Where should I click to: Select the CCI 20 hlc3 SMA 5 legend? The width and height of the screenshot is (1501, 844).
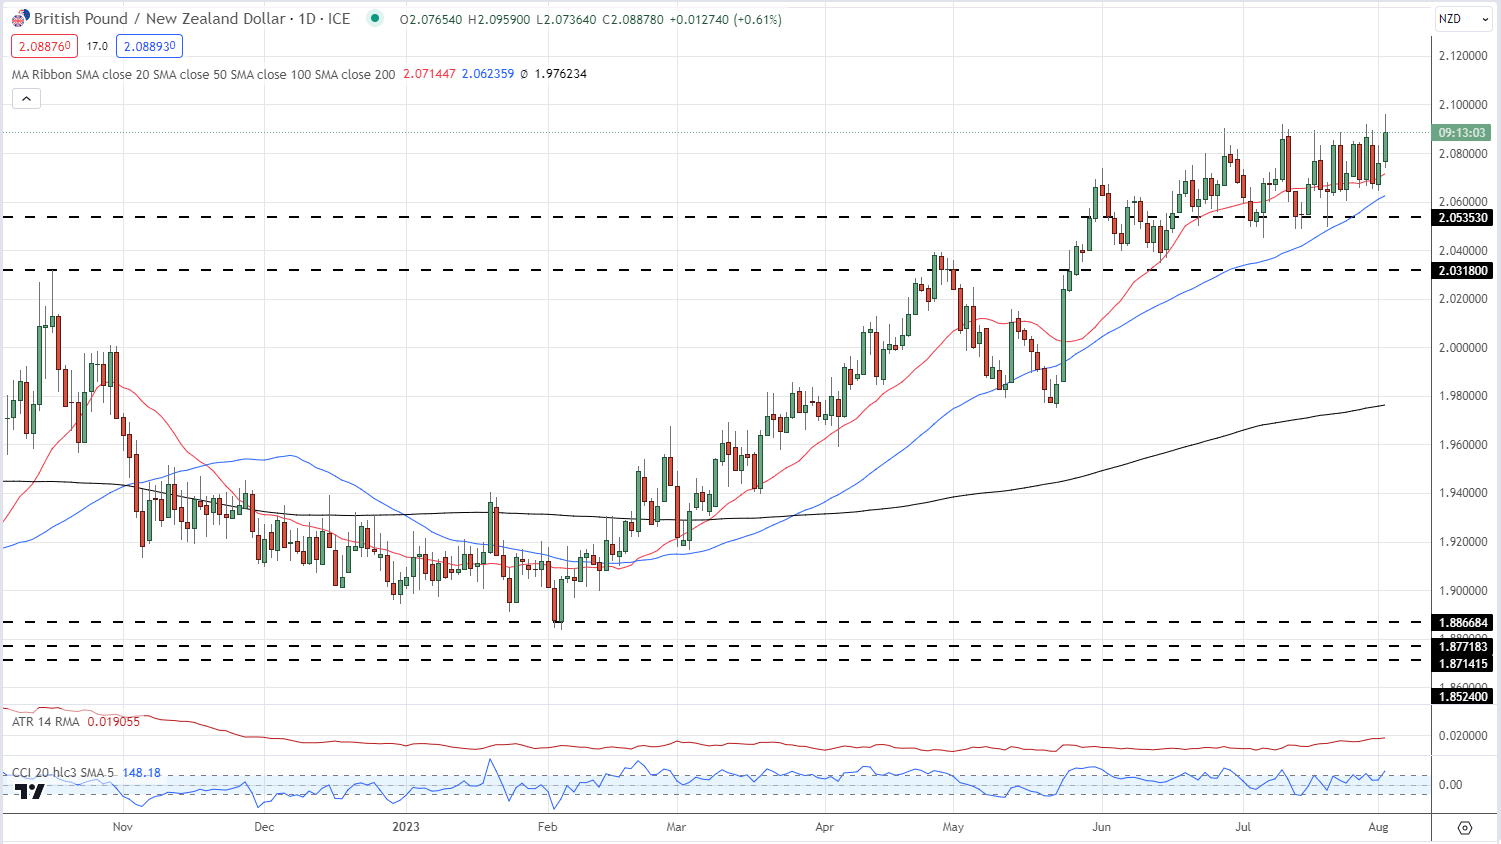[63, 773]
